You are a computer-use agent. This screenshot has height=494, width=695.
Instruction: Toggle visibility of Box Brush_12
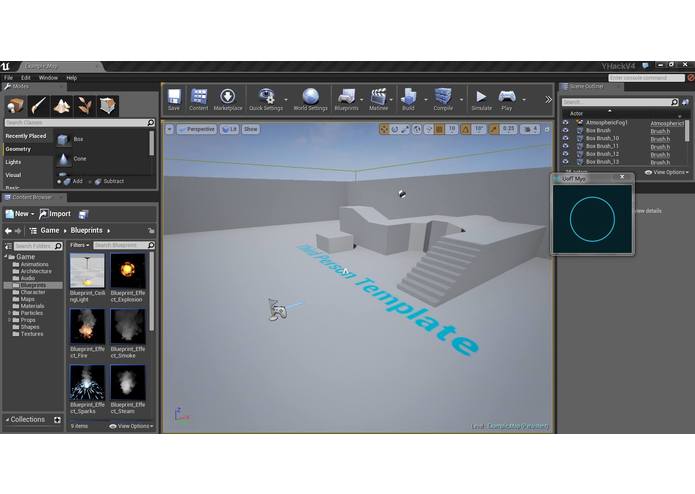(x=566, y=154)
